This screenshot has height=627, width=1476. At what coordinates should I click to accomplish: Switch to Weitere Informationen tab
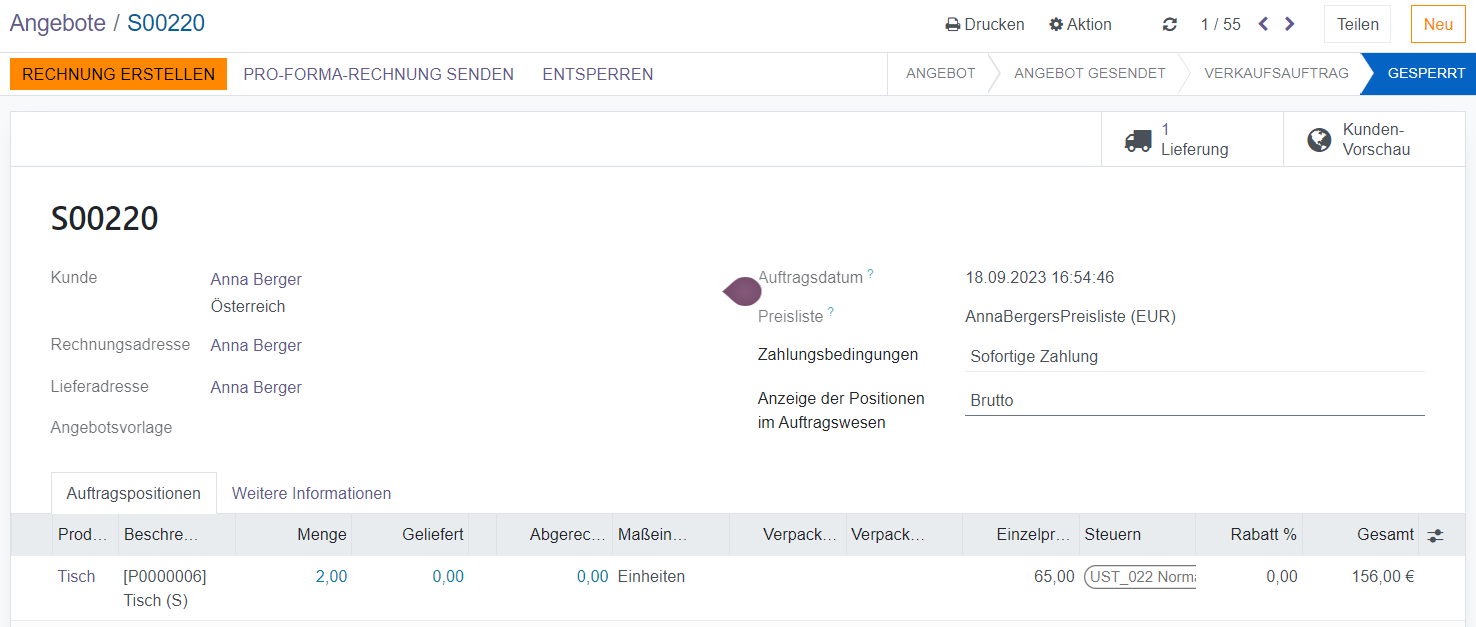(x=311, y=493)
